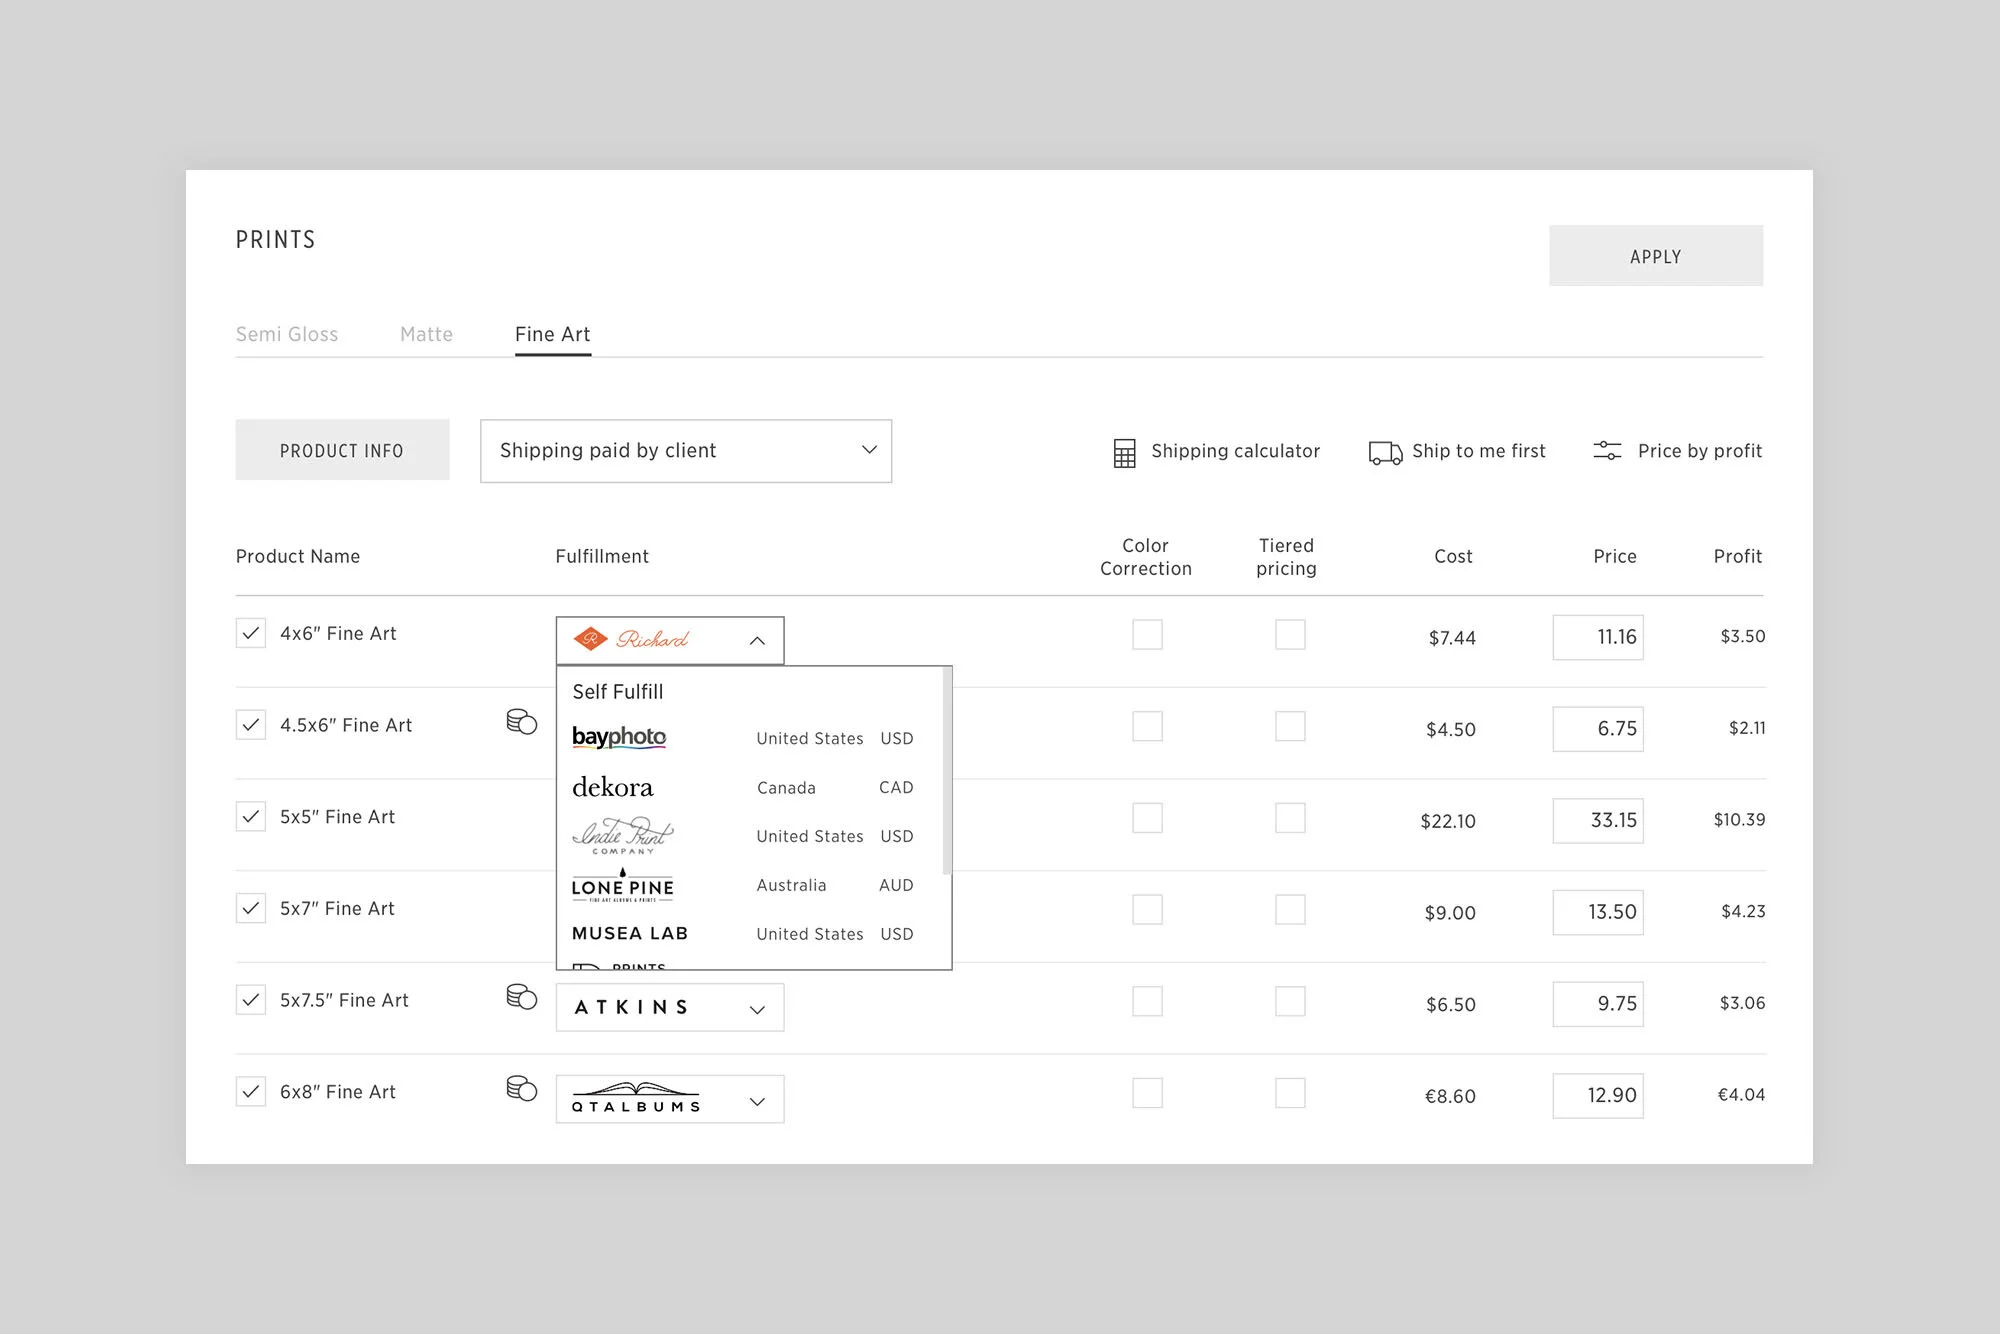Image resolution: width=2000 pixels, height=1334 pixels.
Task: Uncheck the 4x6" Fine Art product checkbox
Action: click(251, 633)
